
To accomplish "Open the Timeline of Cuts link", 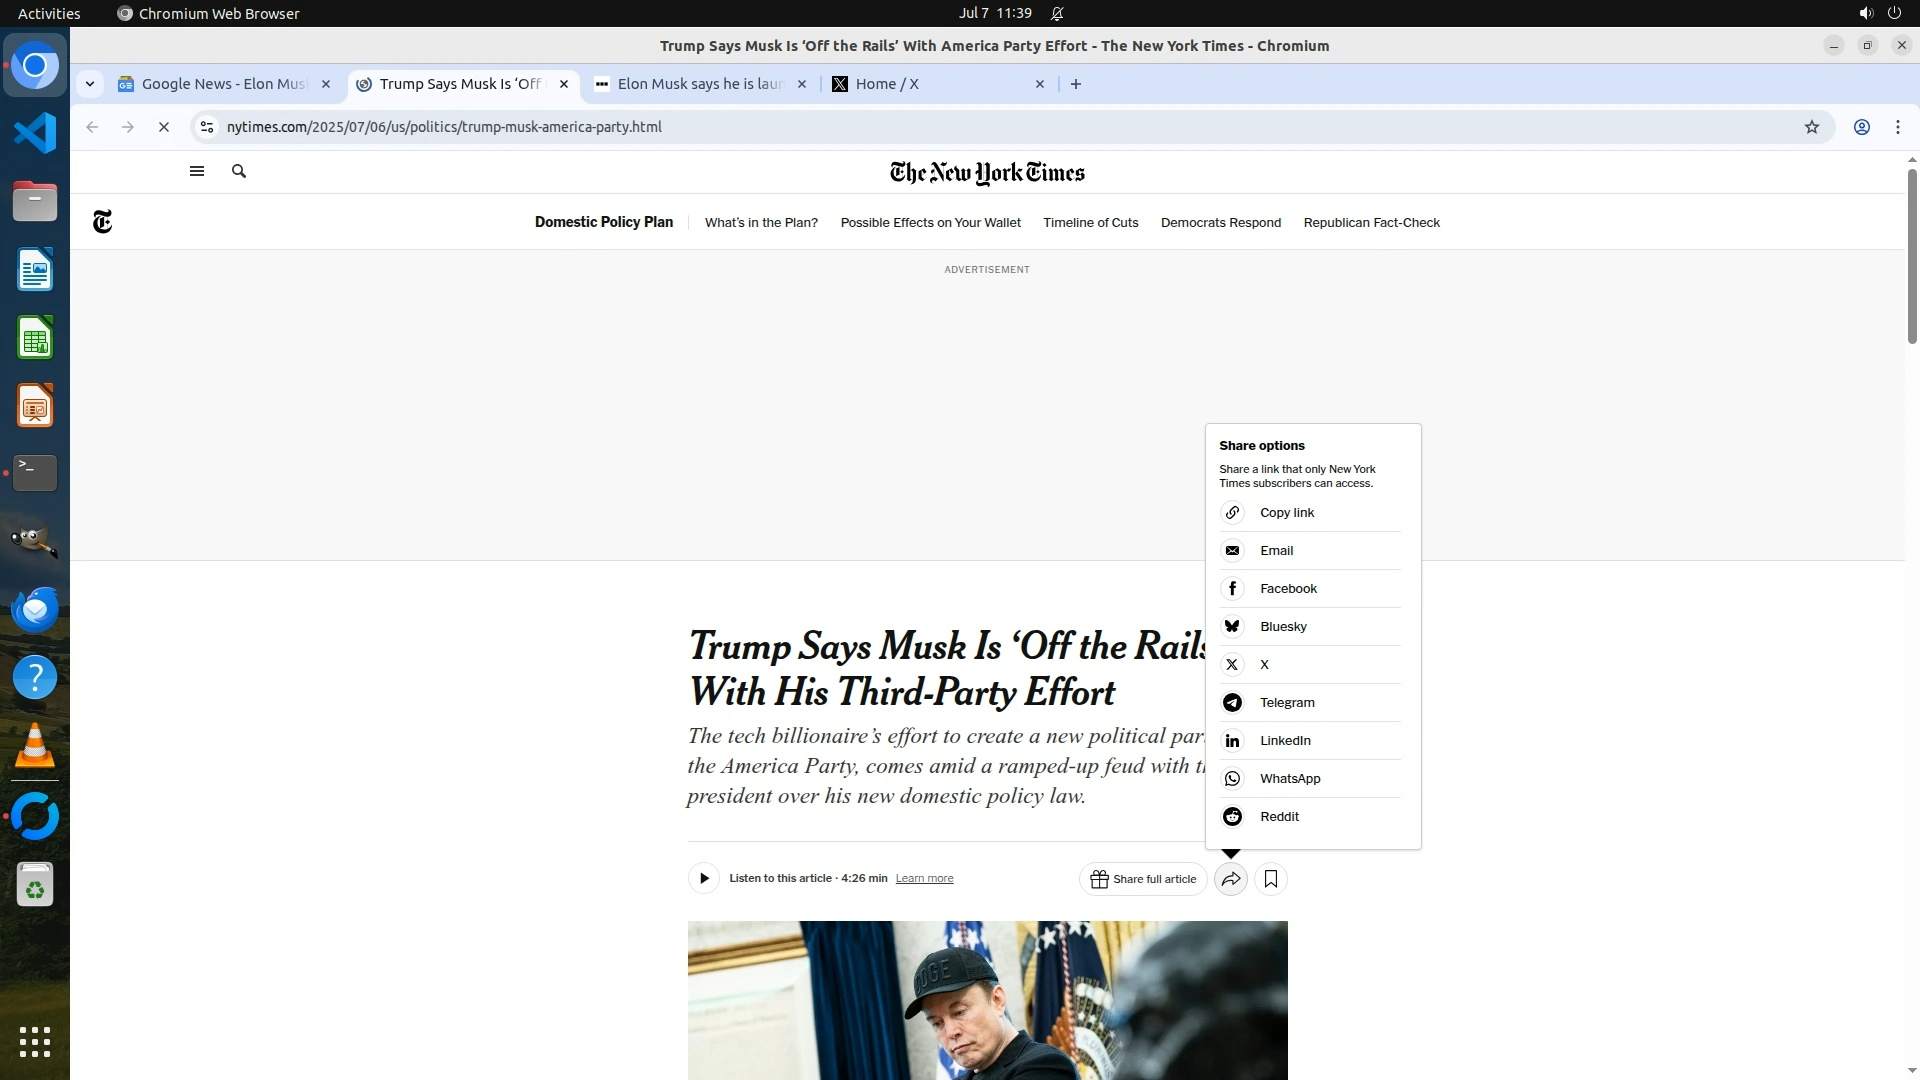I will [x=1090, y=223].
